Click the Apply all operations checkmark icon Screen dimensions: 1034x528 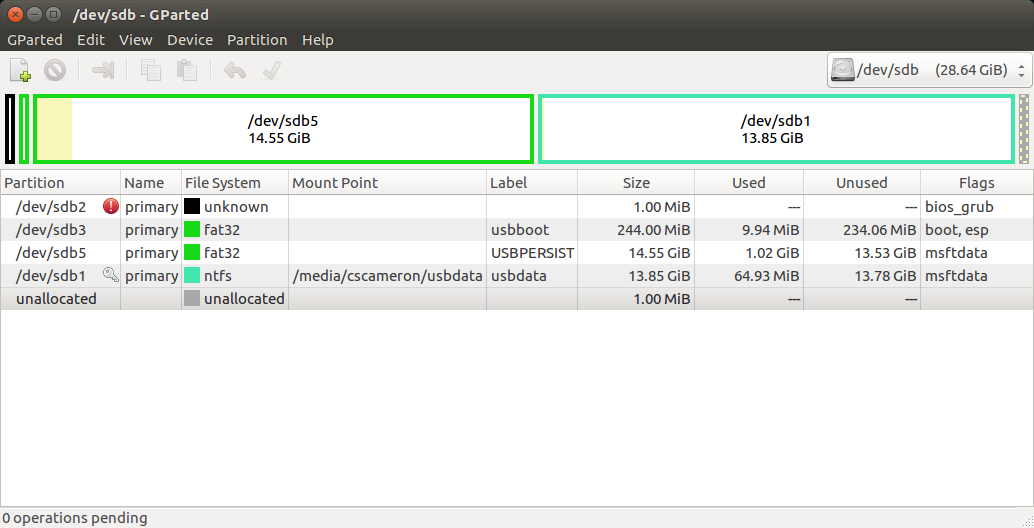[272, 70]
